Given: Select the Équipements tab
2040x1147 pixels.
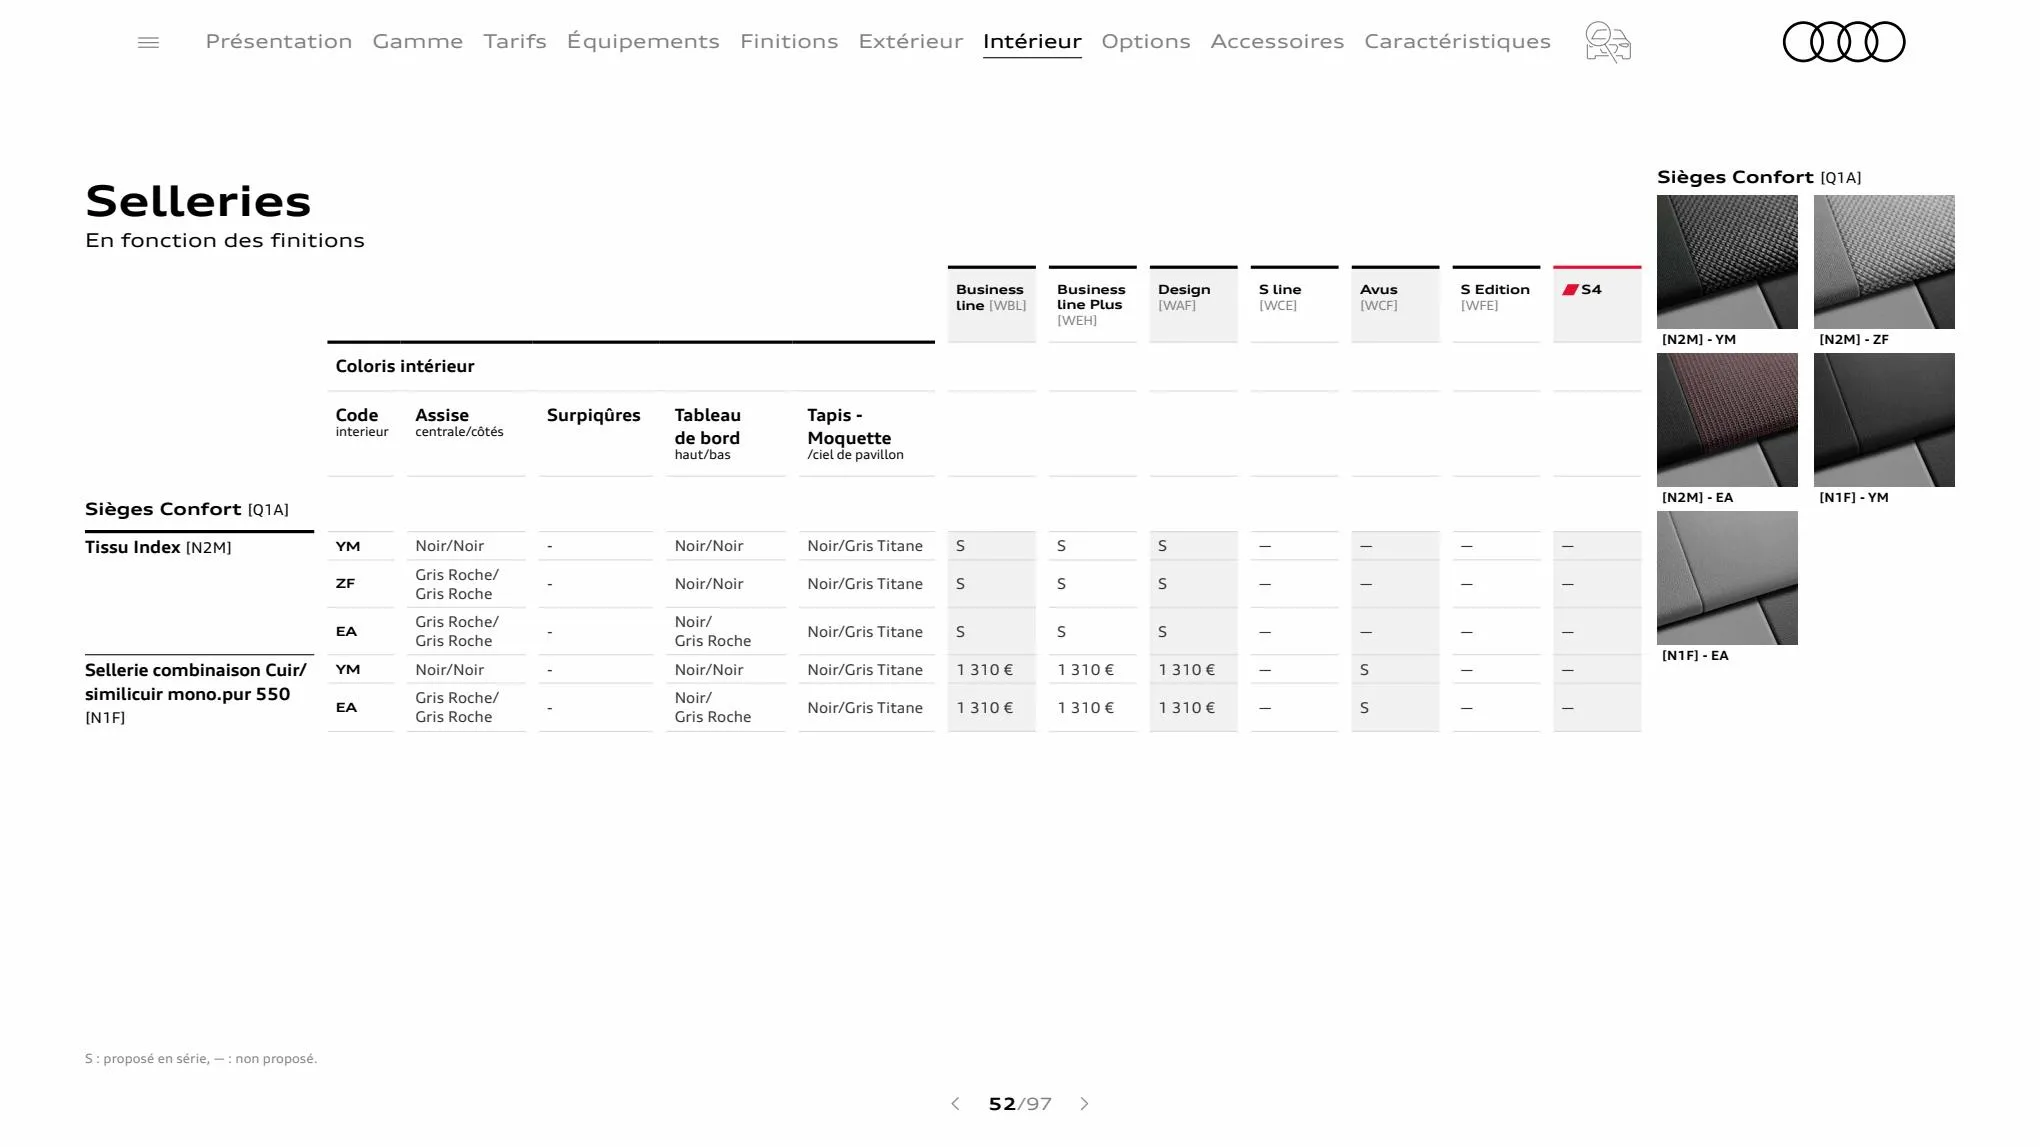Looking at the screenshot, I should [643, 41].
